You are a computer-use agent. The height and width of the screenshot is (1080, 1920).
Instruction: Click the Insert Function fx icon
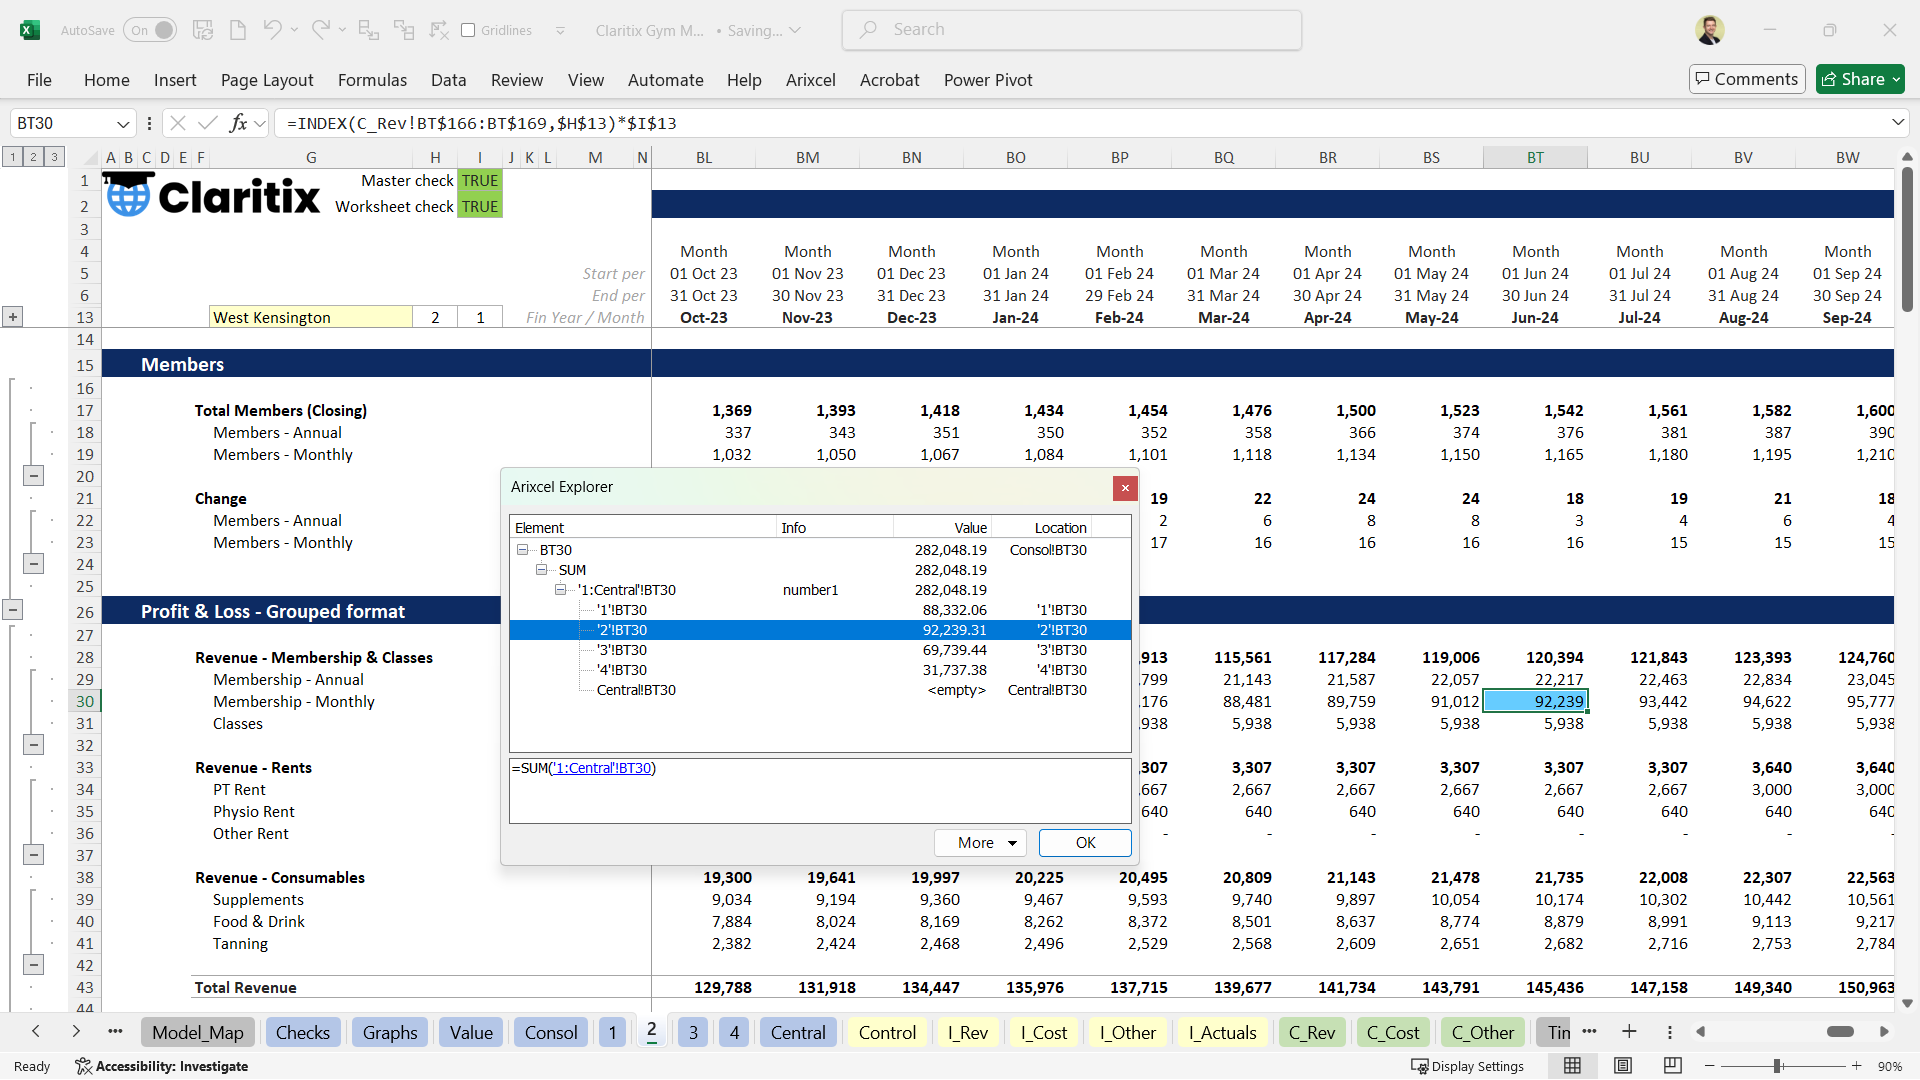(x=238, y=123)
